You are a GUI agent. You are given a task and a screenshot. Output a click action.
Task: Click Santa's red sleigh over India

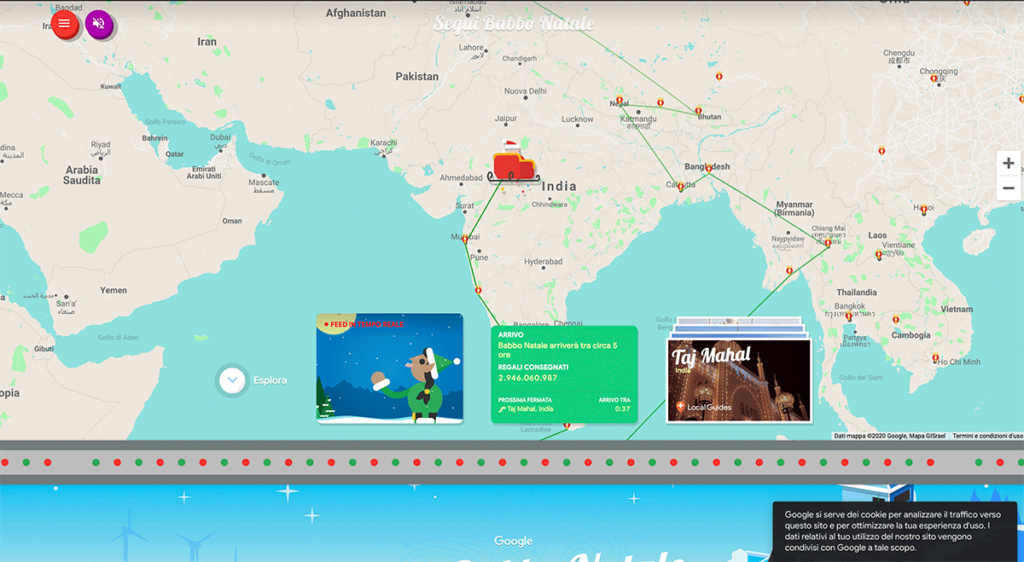click(x=513, y=163)
